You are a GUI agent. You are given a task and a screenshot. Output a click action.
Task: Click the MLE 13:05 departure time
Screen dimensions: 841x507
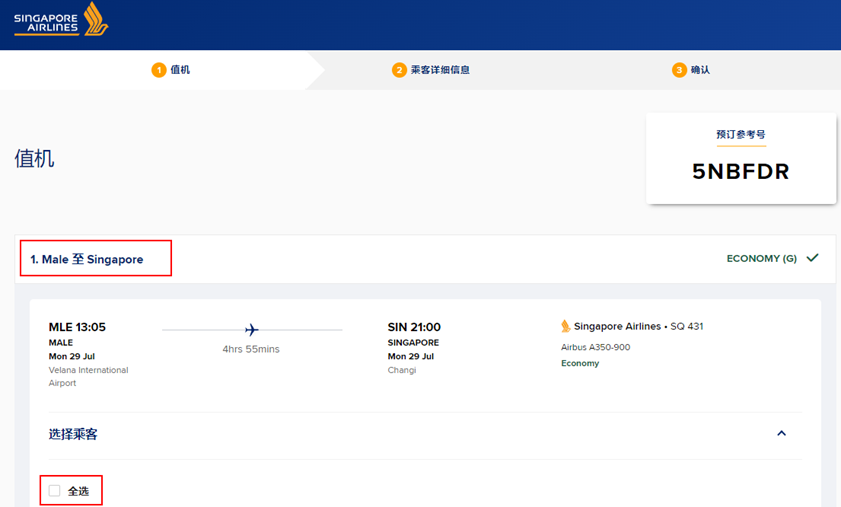point(77,327)
